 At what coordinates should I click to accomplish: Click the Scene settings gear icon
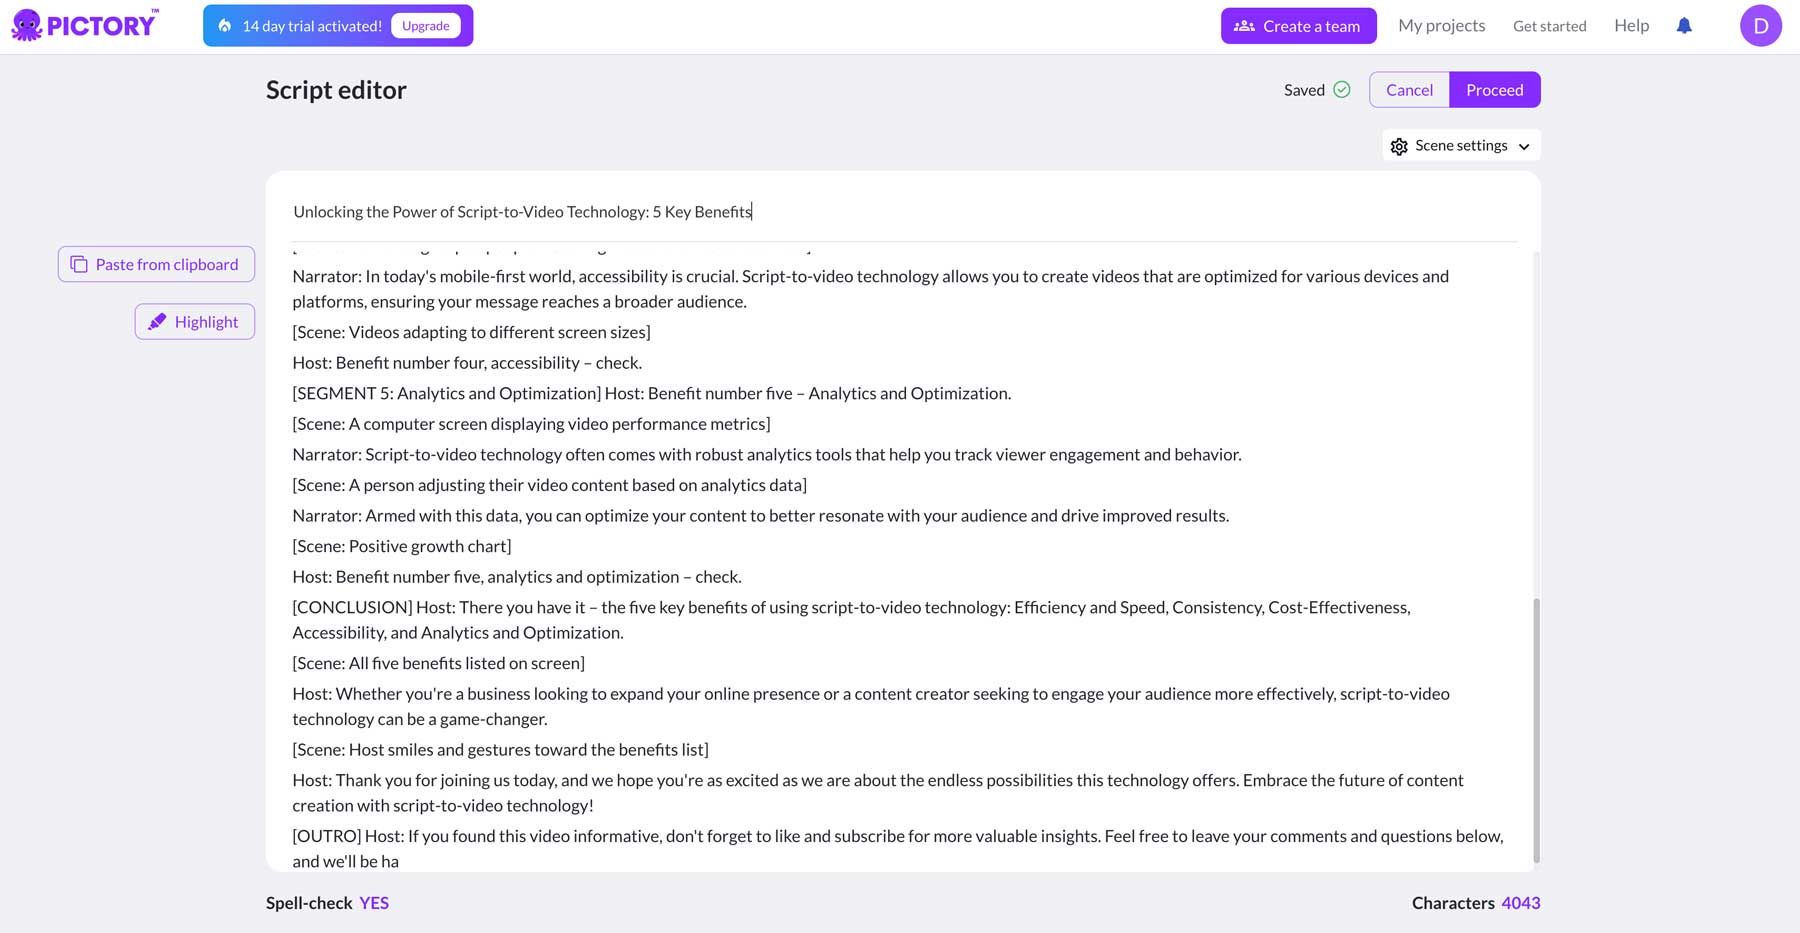point(1399,147)
